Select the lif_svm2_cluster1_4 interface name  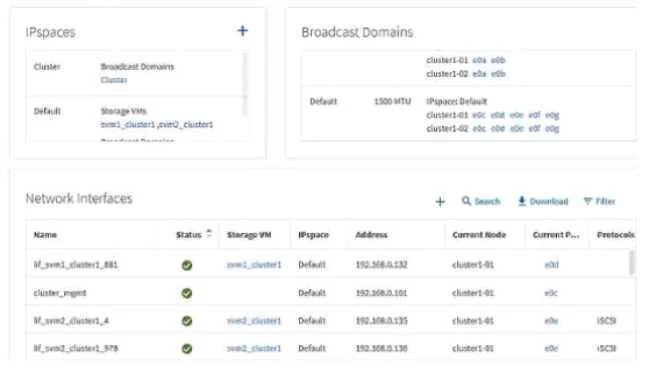point(71,321)
